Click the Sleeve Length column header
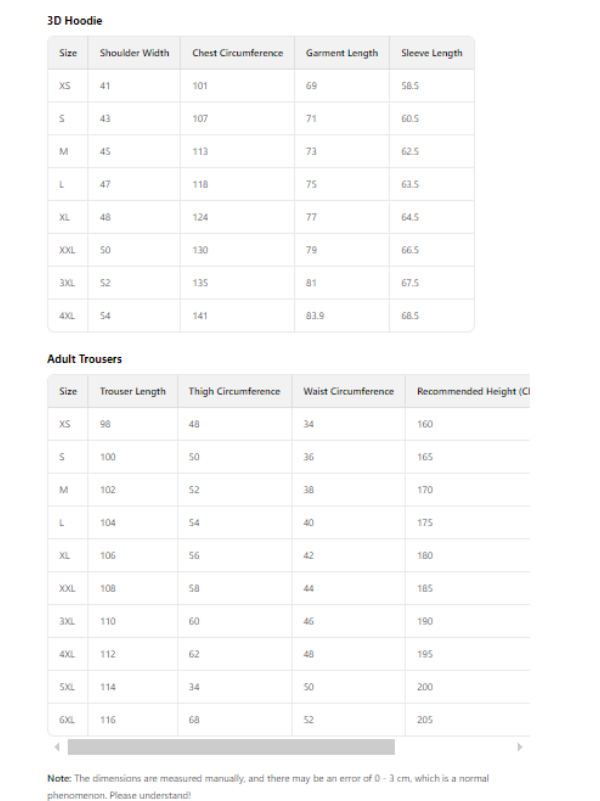 click(431, 53)
